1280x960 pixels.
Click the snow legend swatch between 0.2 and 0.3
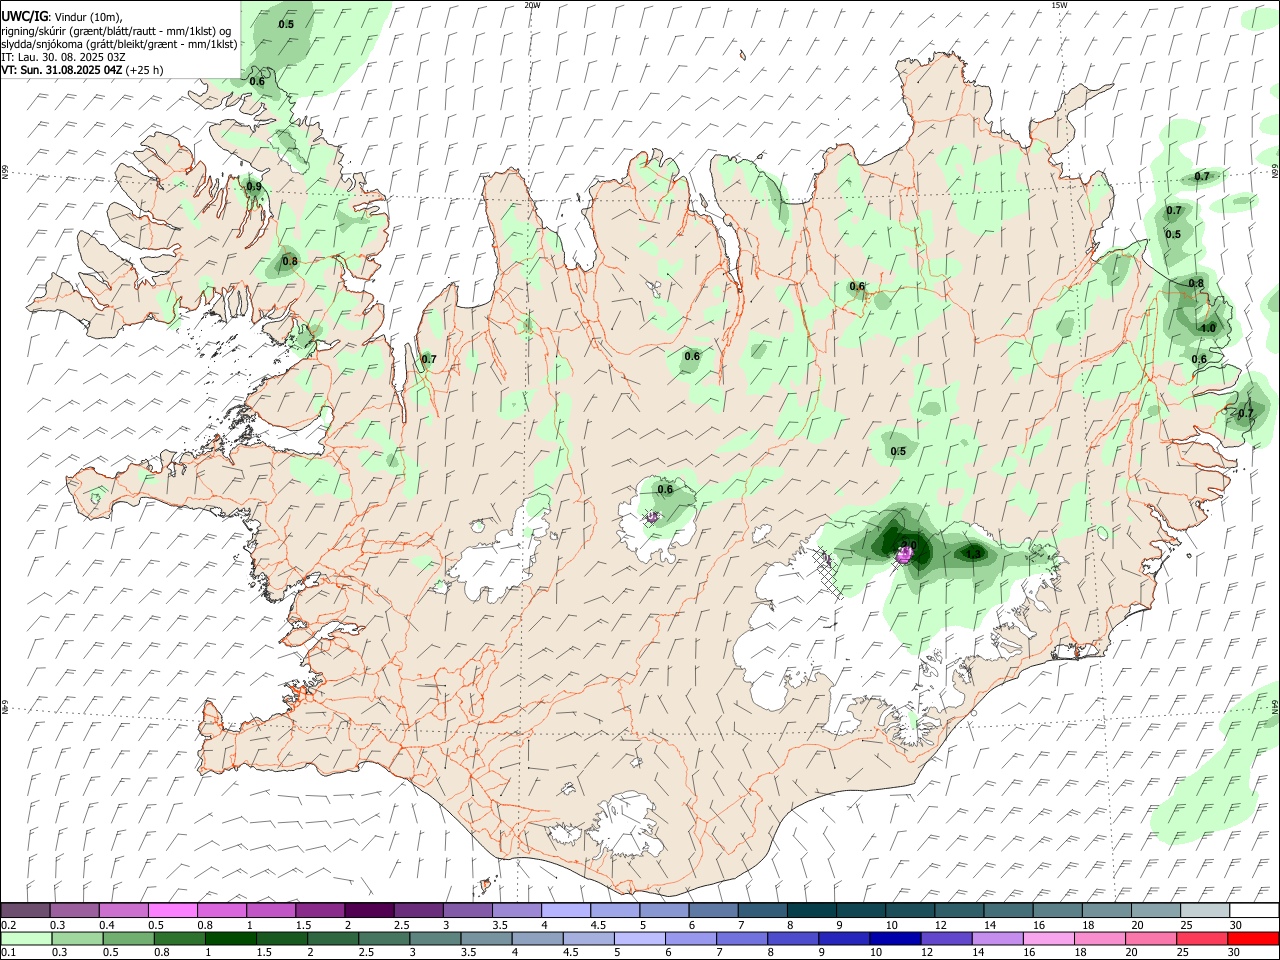(25, 910)
